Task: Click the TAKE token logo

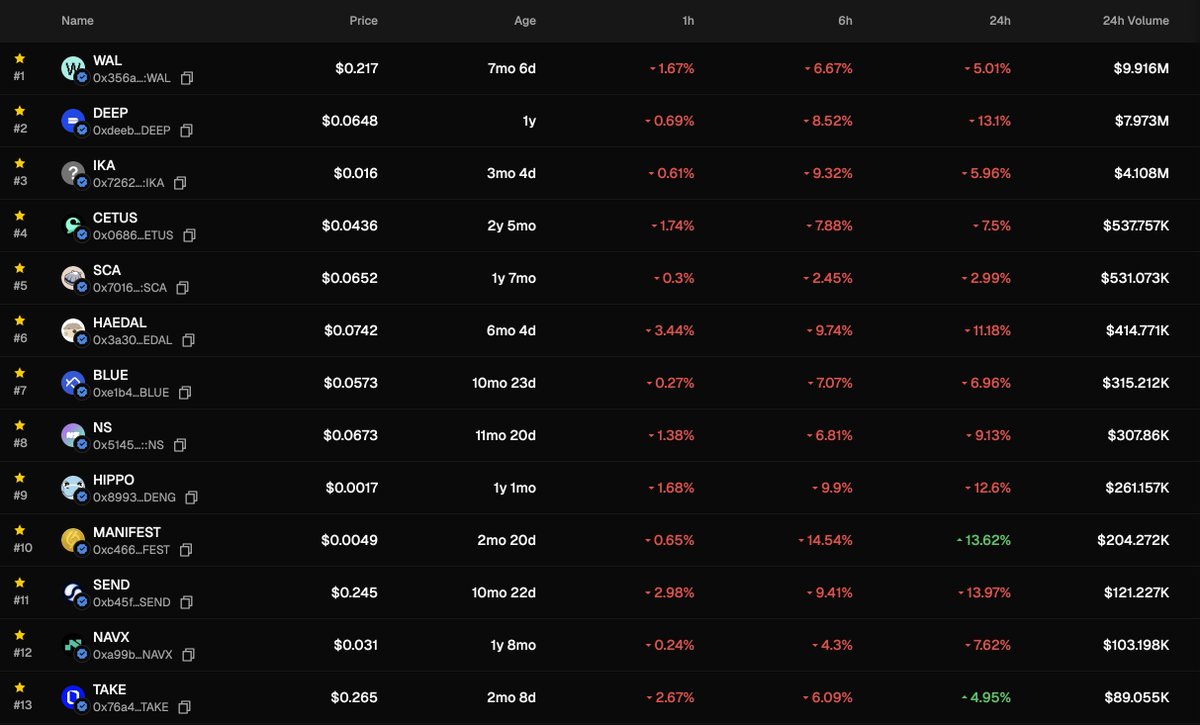Action: [73, 697]
